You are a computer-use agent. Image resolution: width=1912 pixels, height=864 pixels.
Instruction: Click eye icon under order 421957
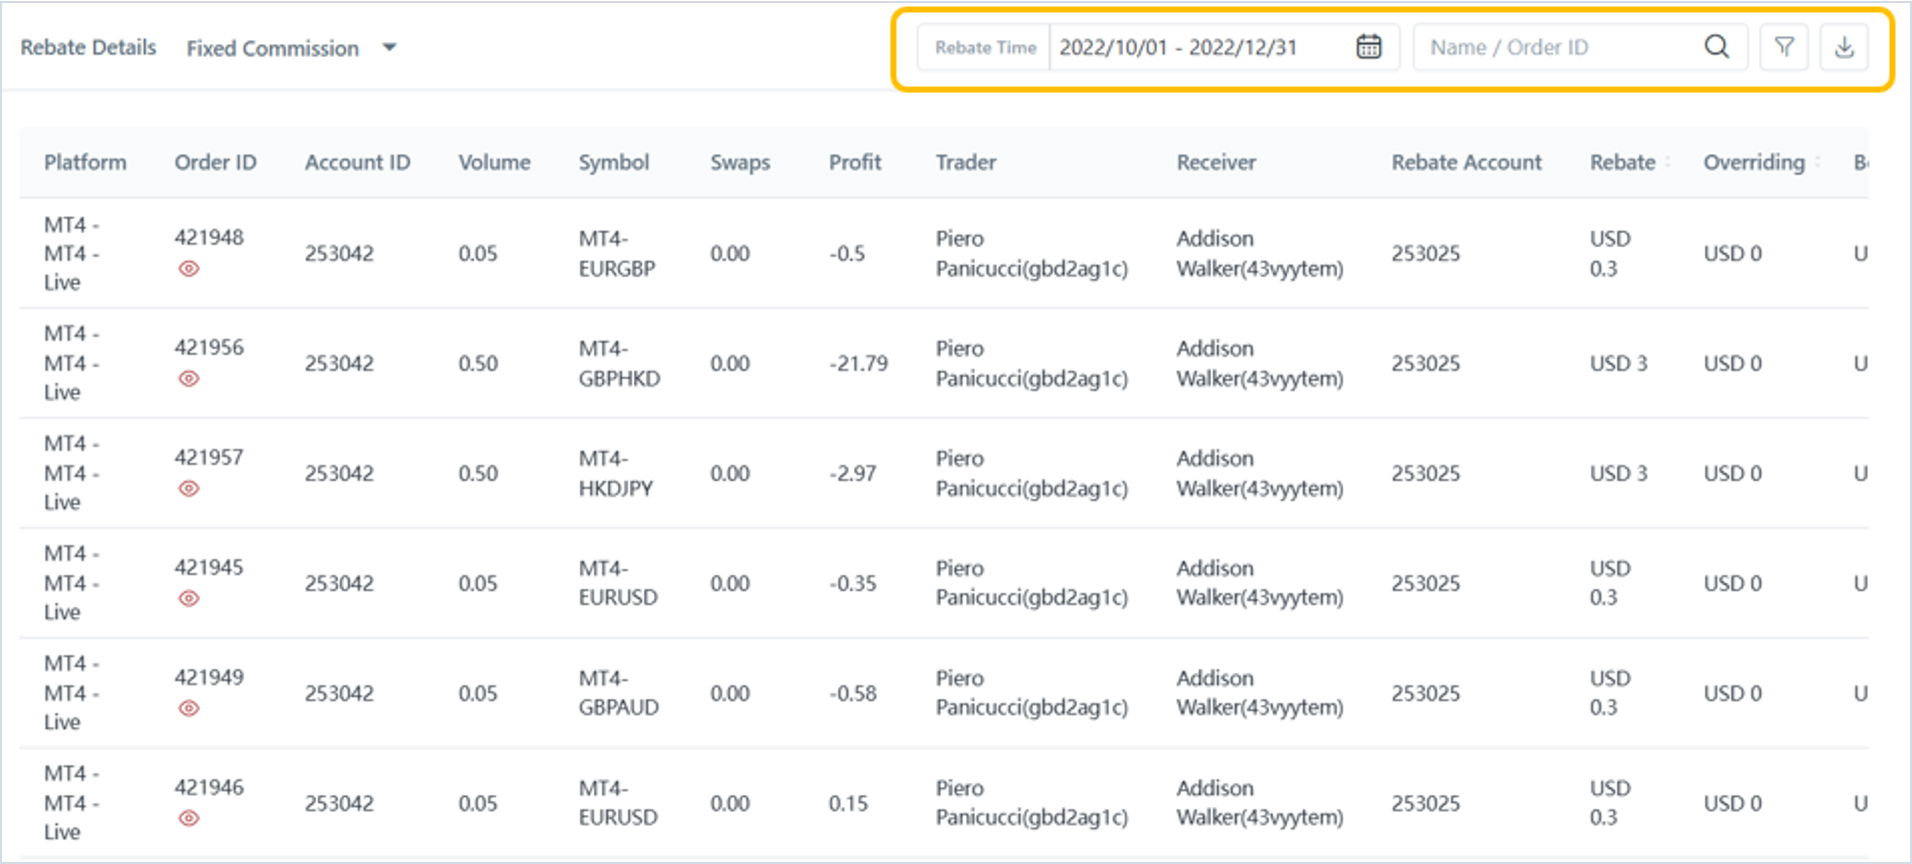(x=189, y=489)
